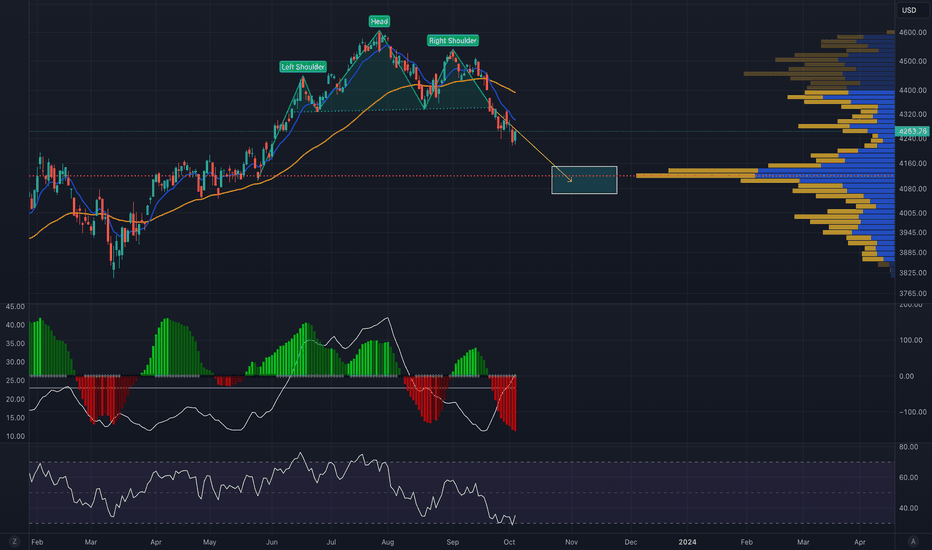Click the 4320.00 price axis label
The height and width of the screenshot is (550, 932).
912,114
